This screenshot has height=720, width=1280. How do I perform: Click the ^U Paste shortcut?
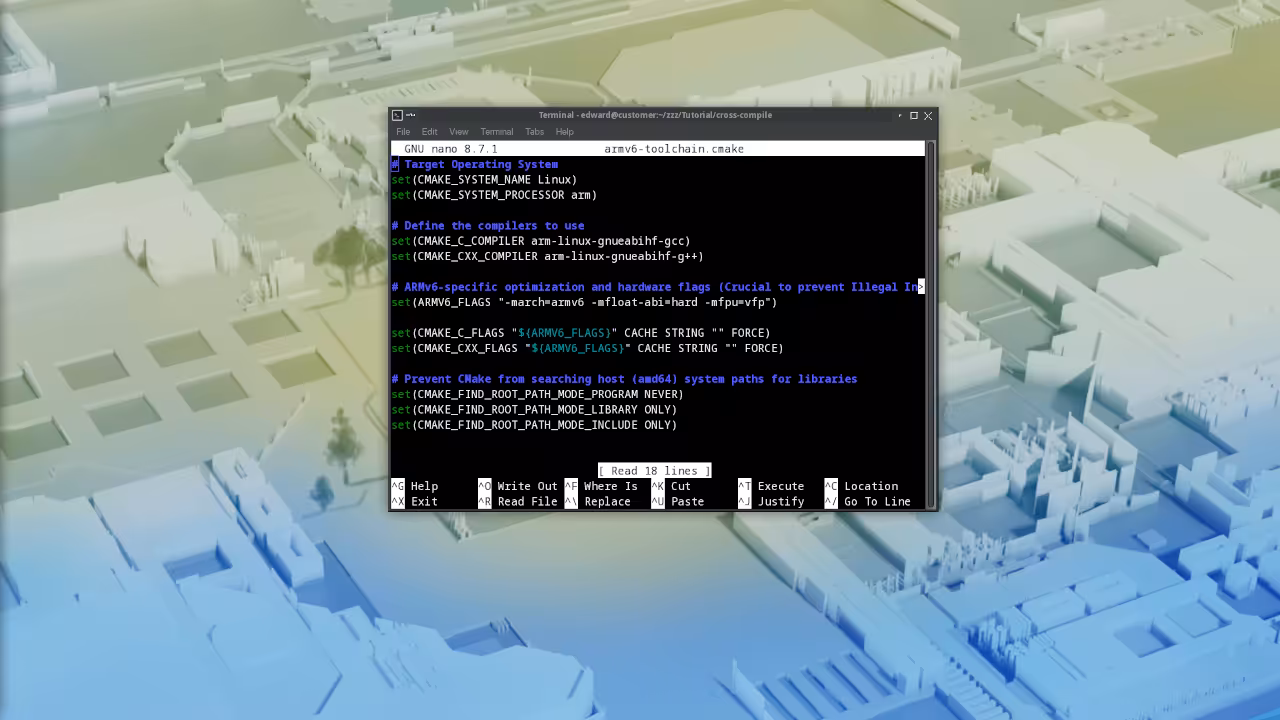click(x=678, y=502)
